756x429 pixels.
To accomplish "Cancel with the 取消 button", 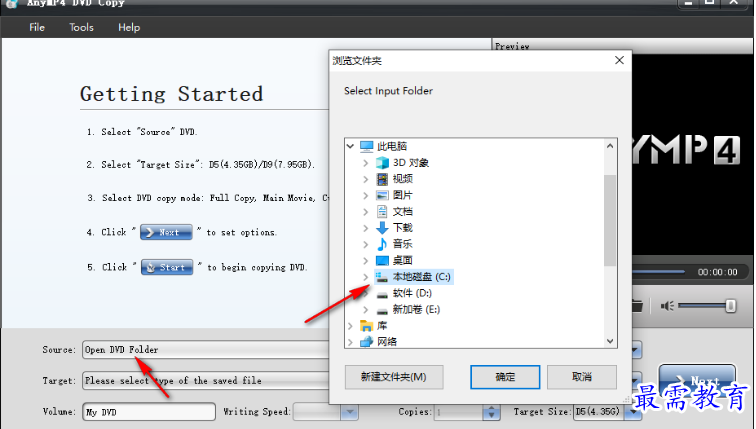I will [x=581, y=377].
